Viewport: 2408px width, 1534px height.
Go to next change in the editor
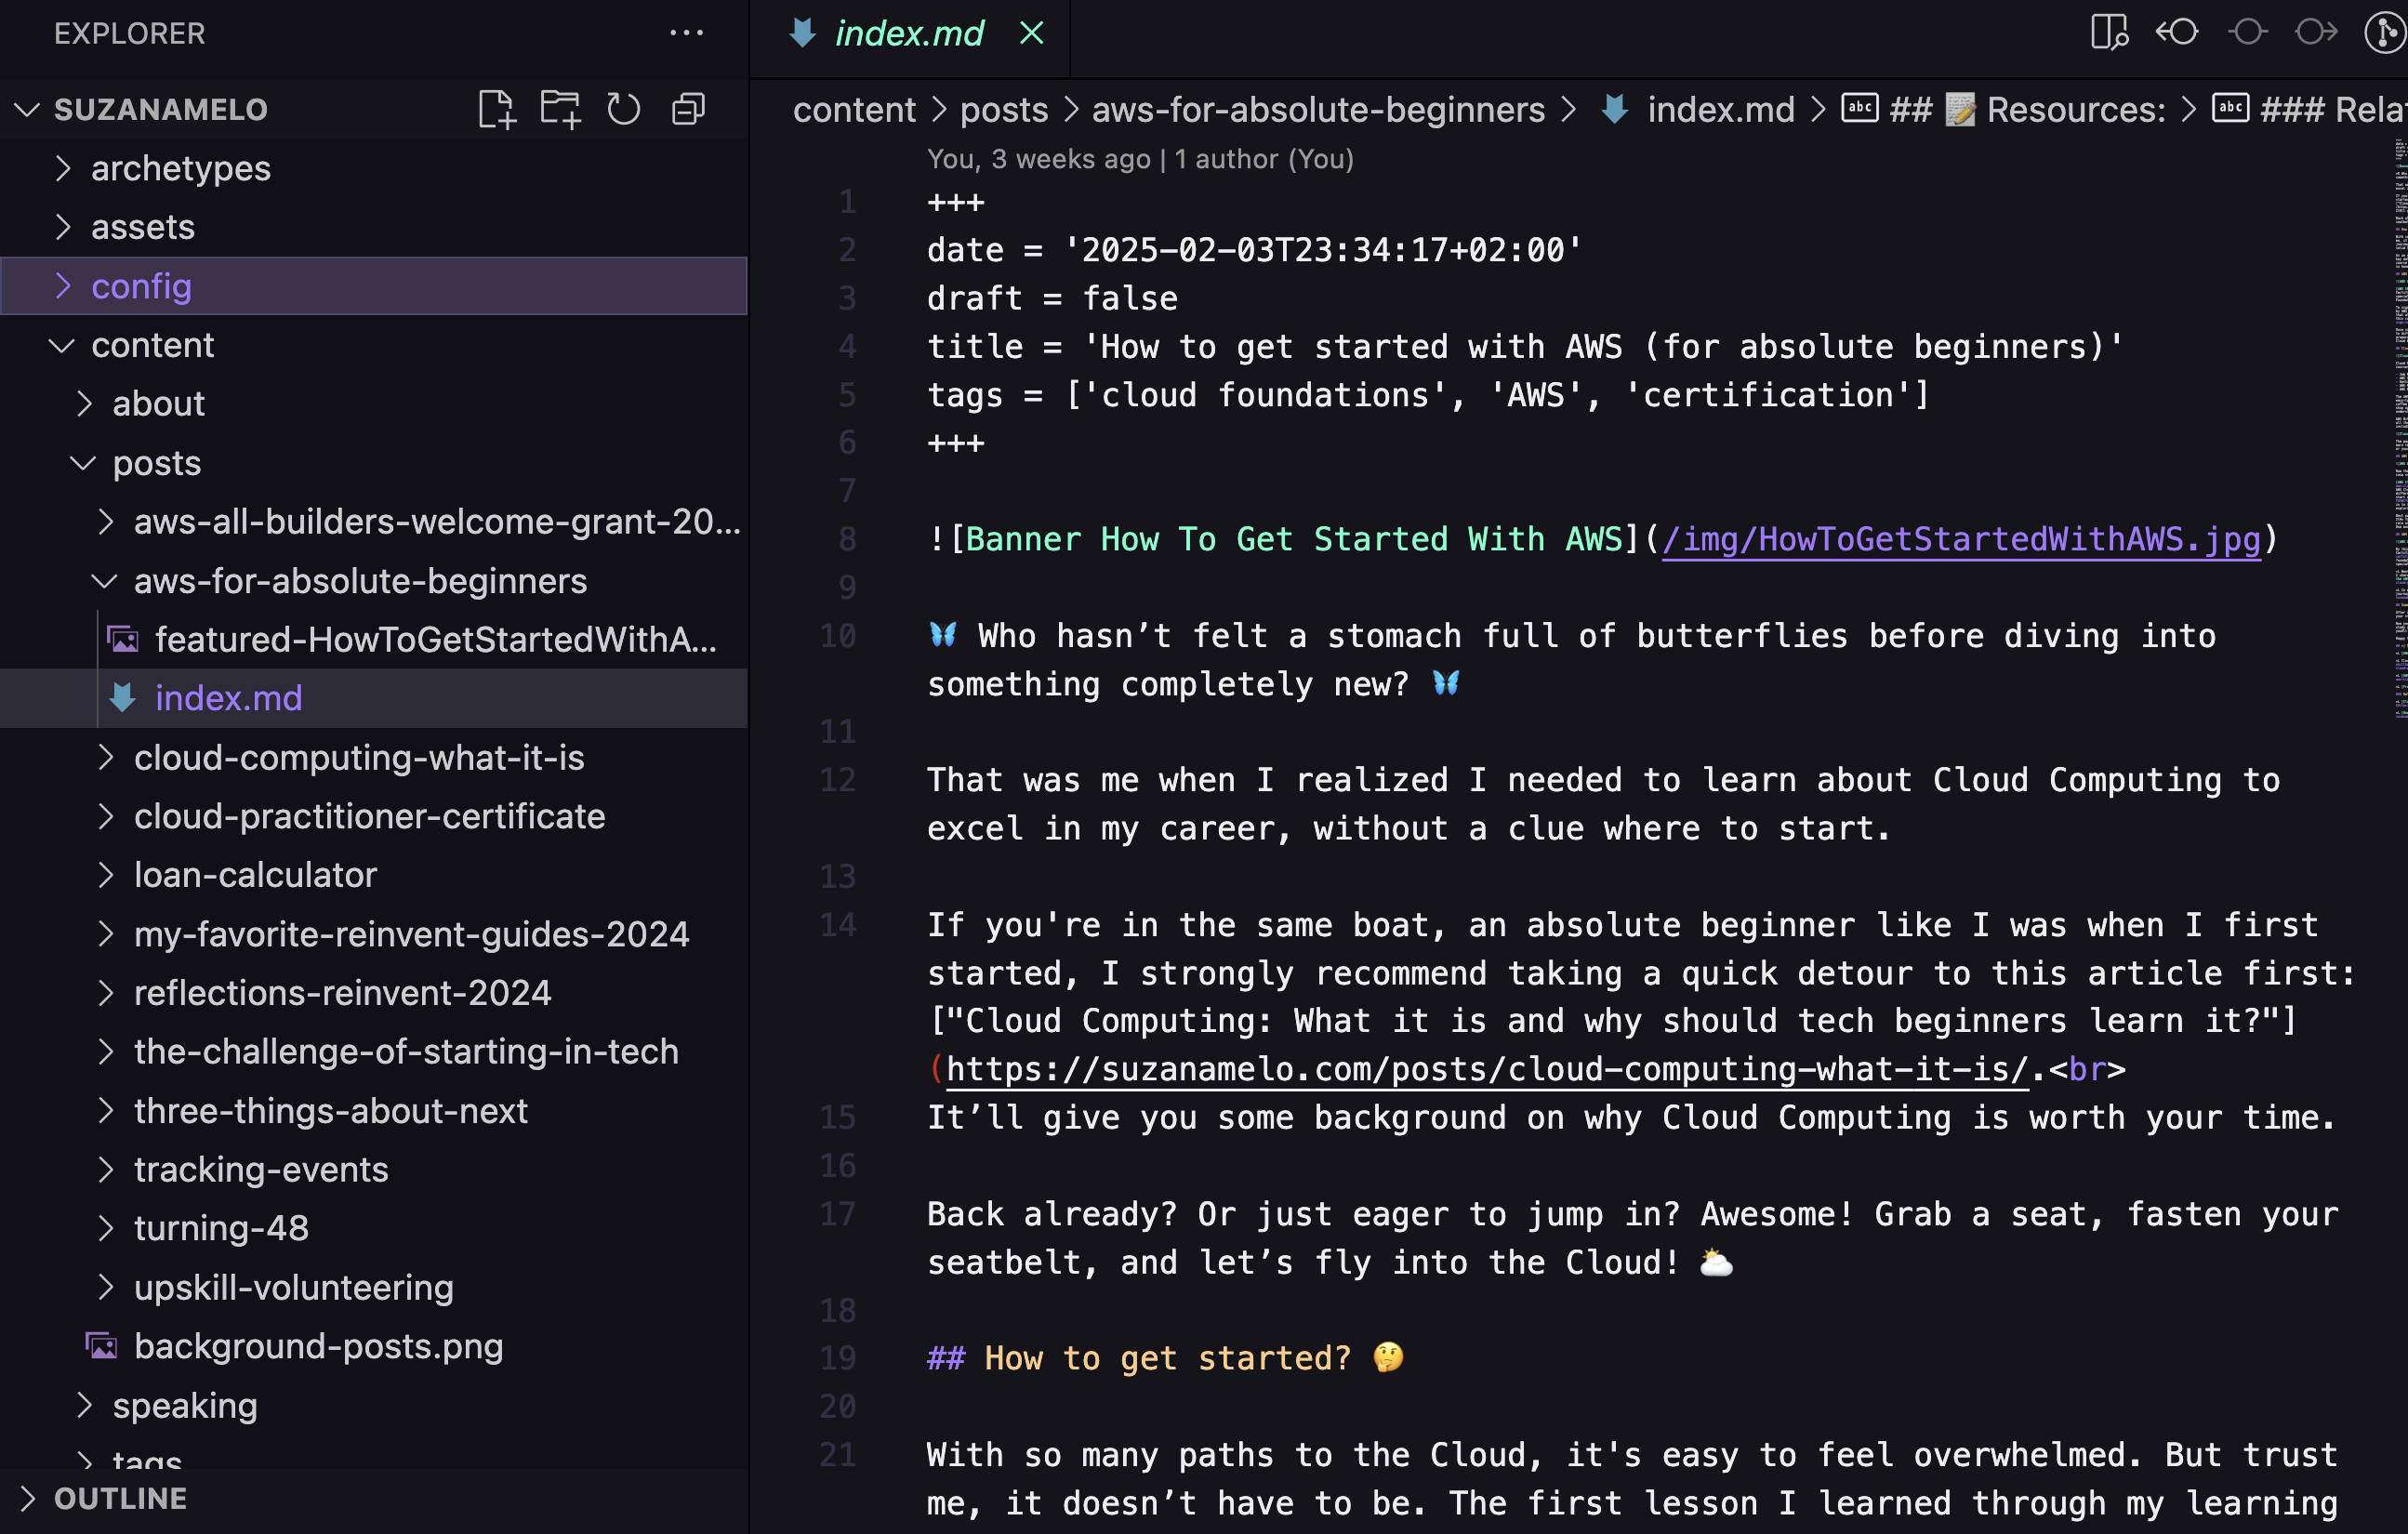coord(2316,32)
